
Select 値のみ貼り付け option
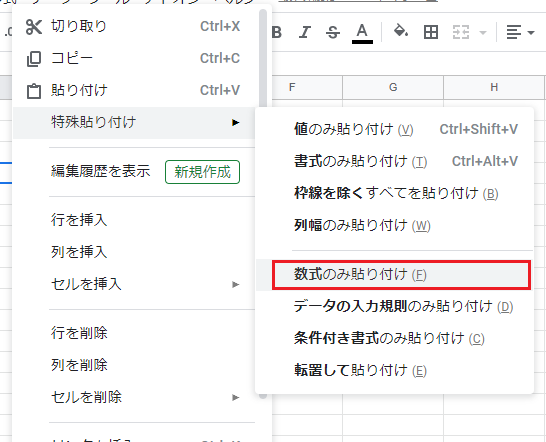(394, 130)
